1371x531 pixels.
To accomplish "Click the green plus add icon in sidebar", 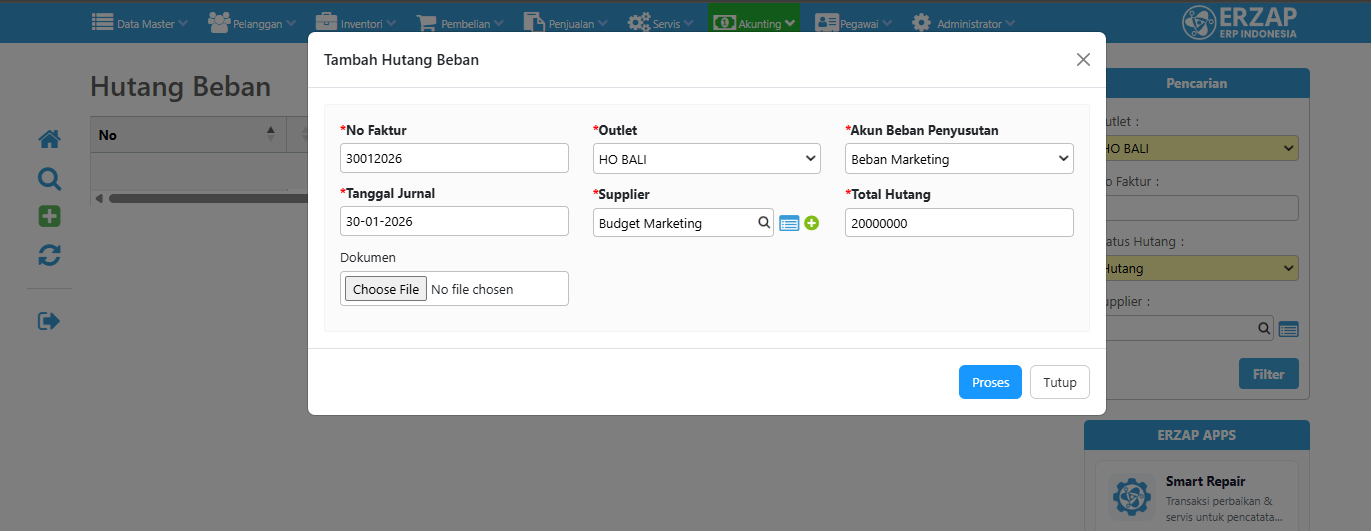I will coord(49,217).
